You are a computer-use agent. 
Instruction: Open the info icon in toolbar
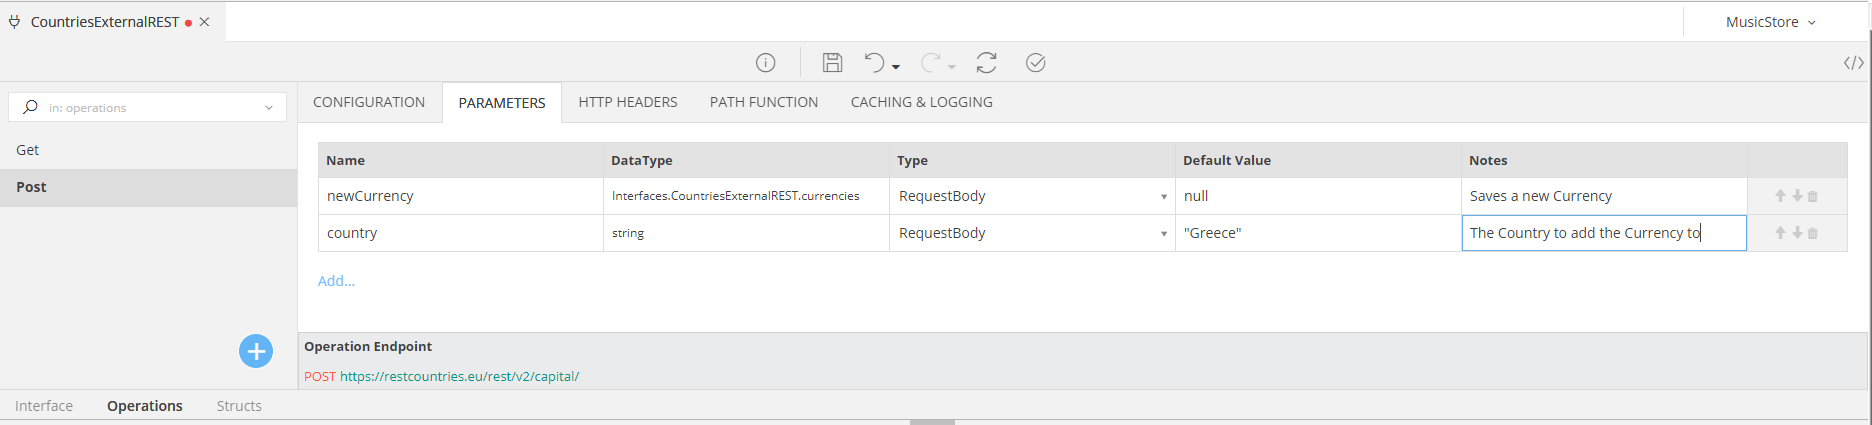[765, 63]
